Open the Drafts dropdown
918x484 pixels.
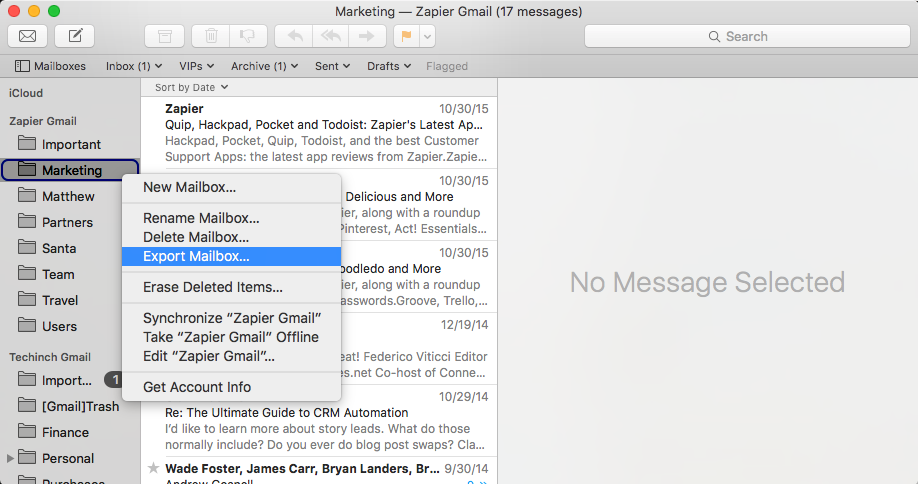point(389,66)
